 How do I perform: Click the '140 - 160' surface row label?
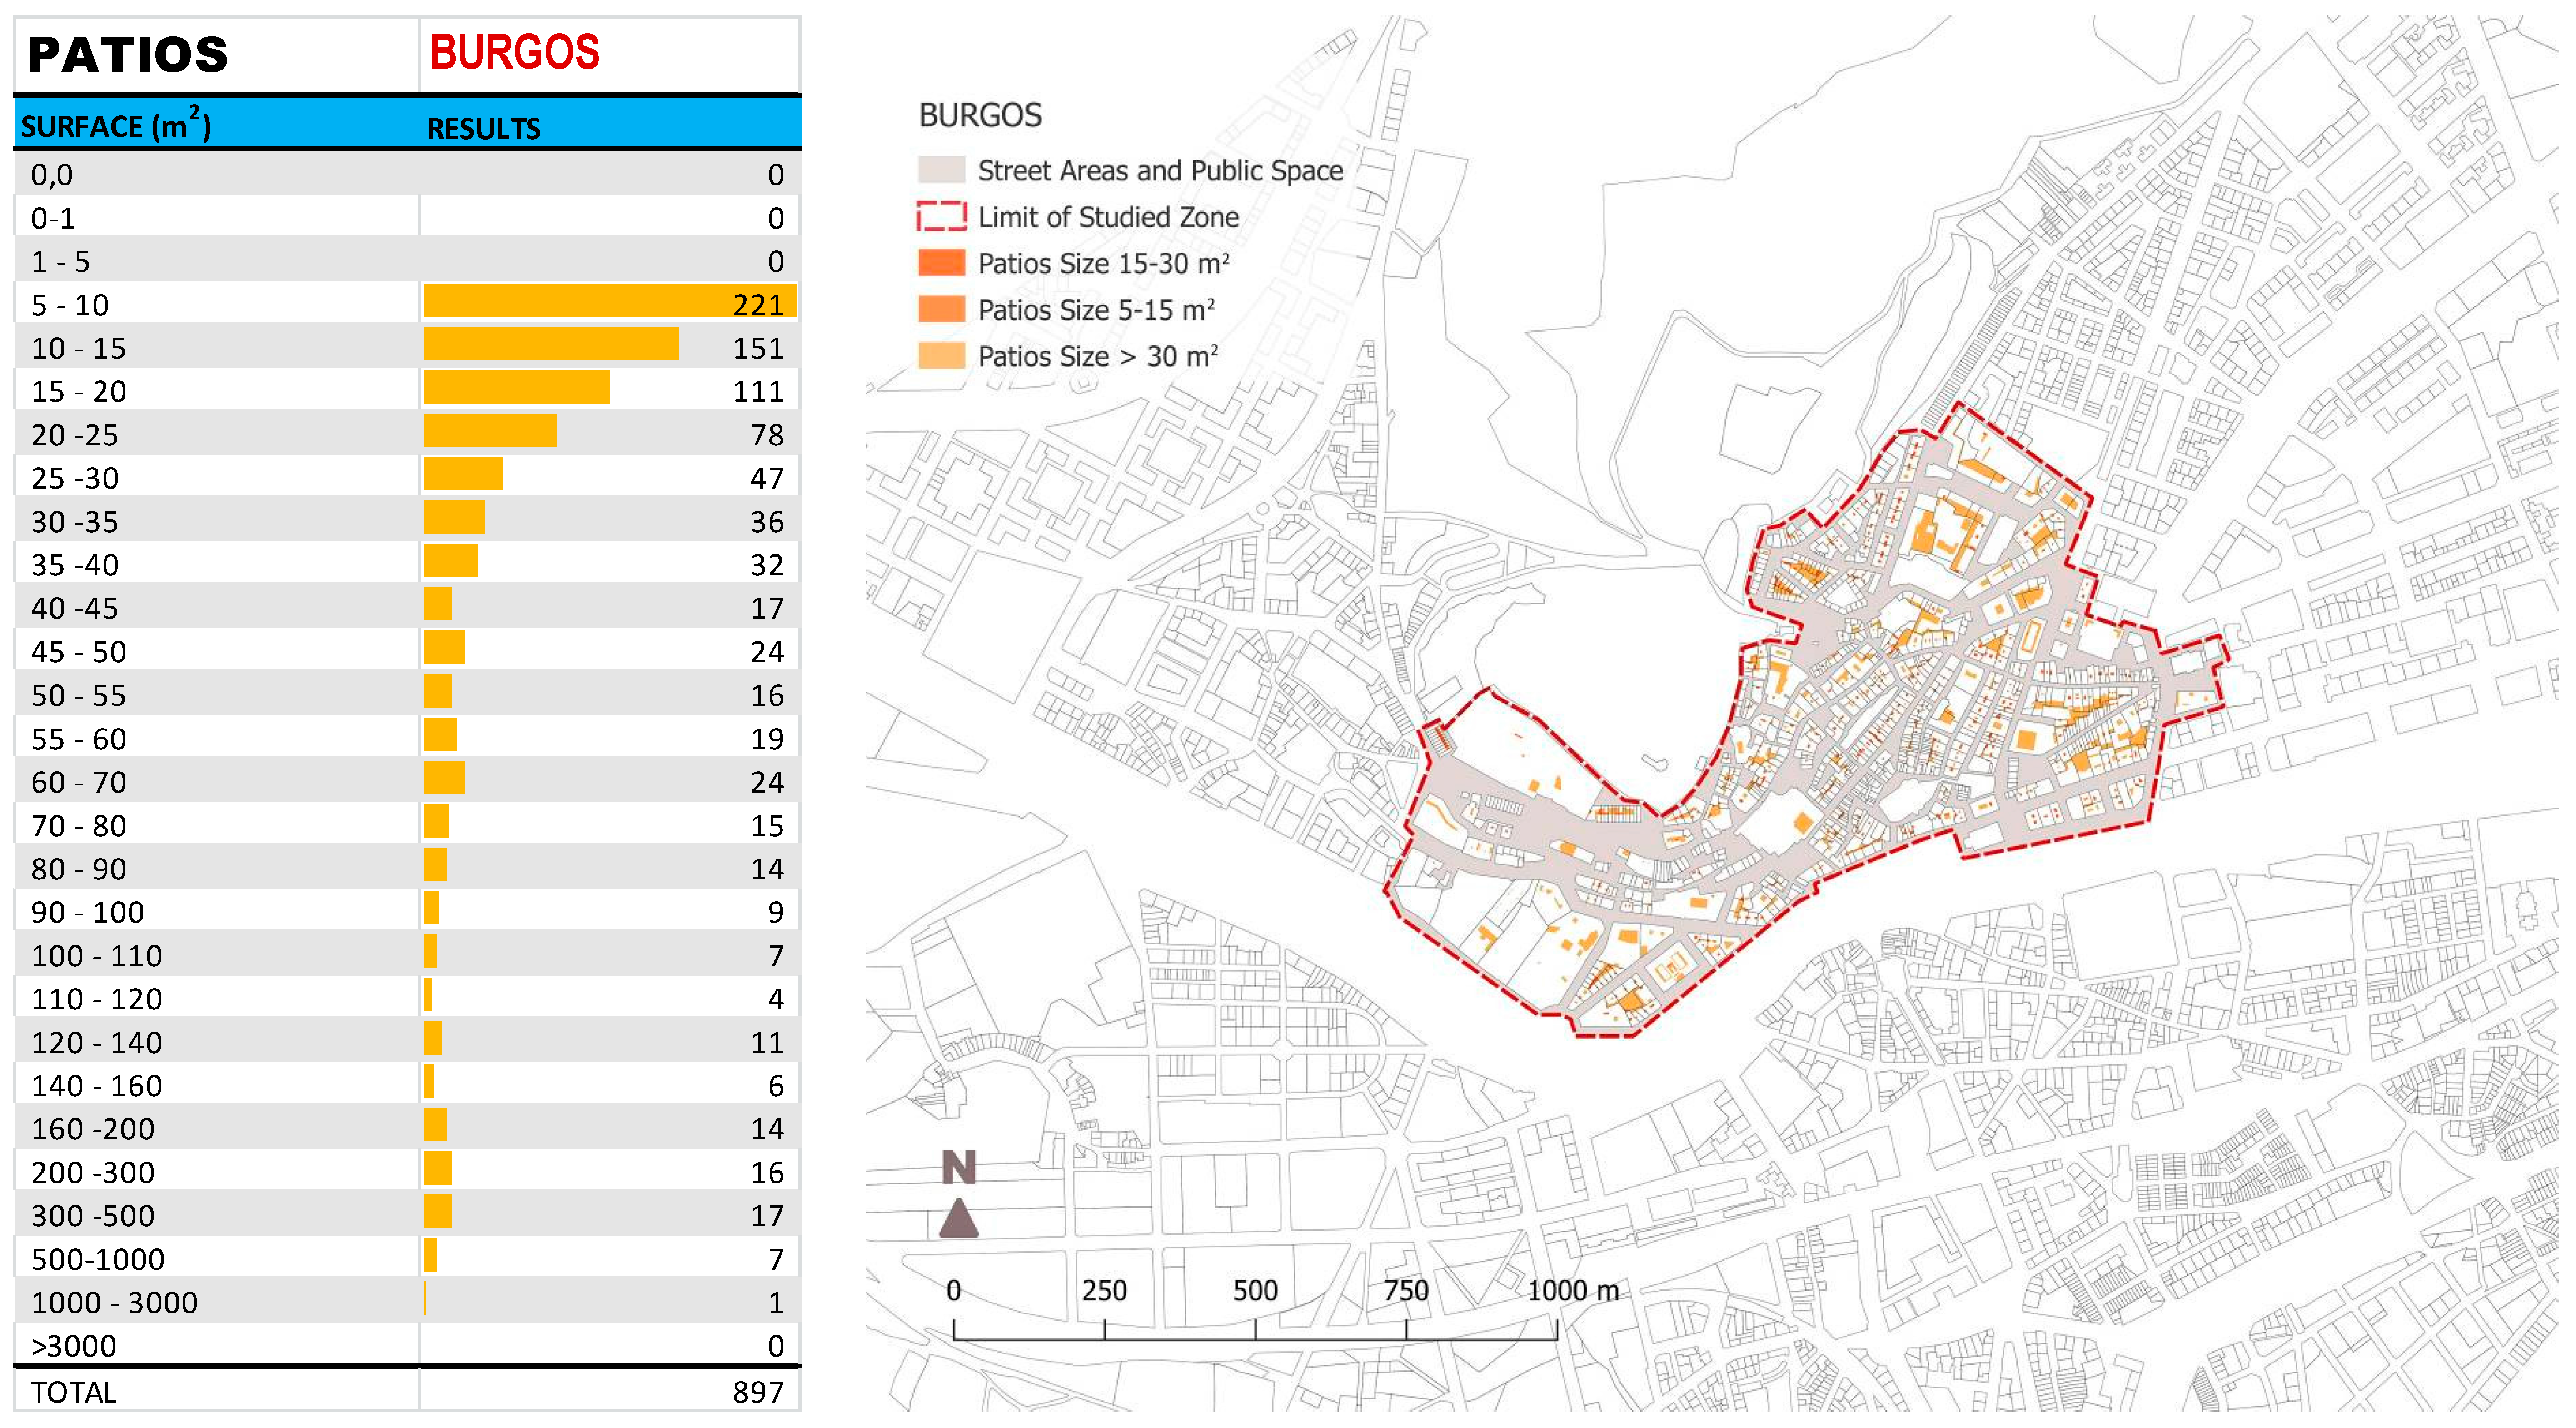coord(96,1086)
